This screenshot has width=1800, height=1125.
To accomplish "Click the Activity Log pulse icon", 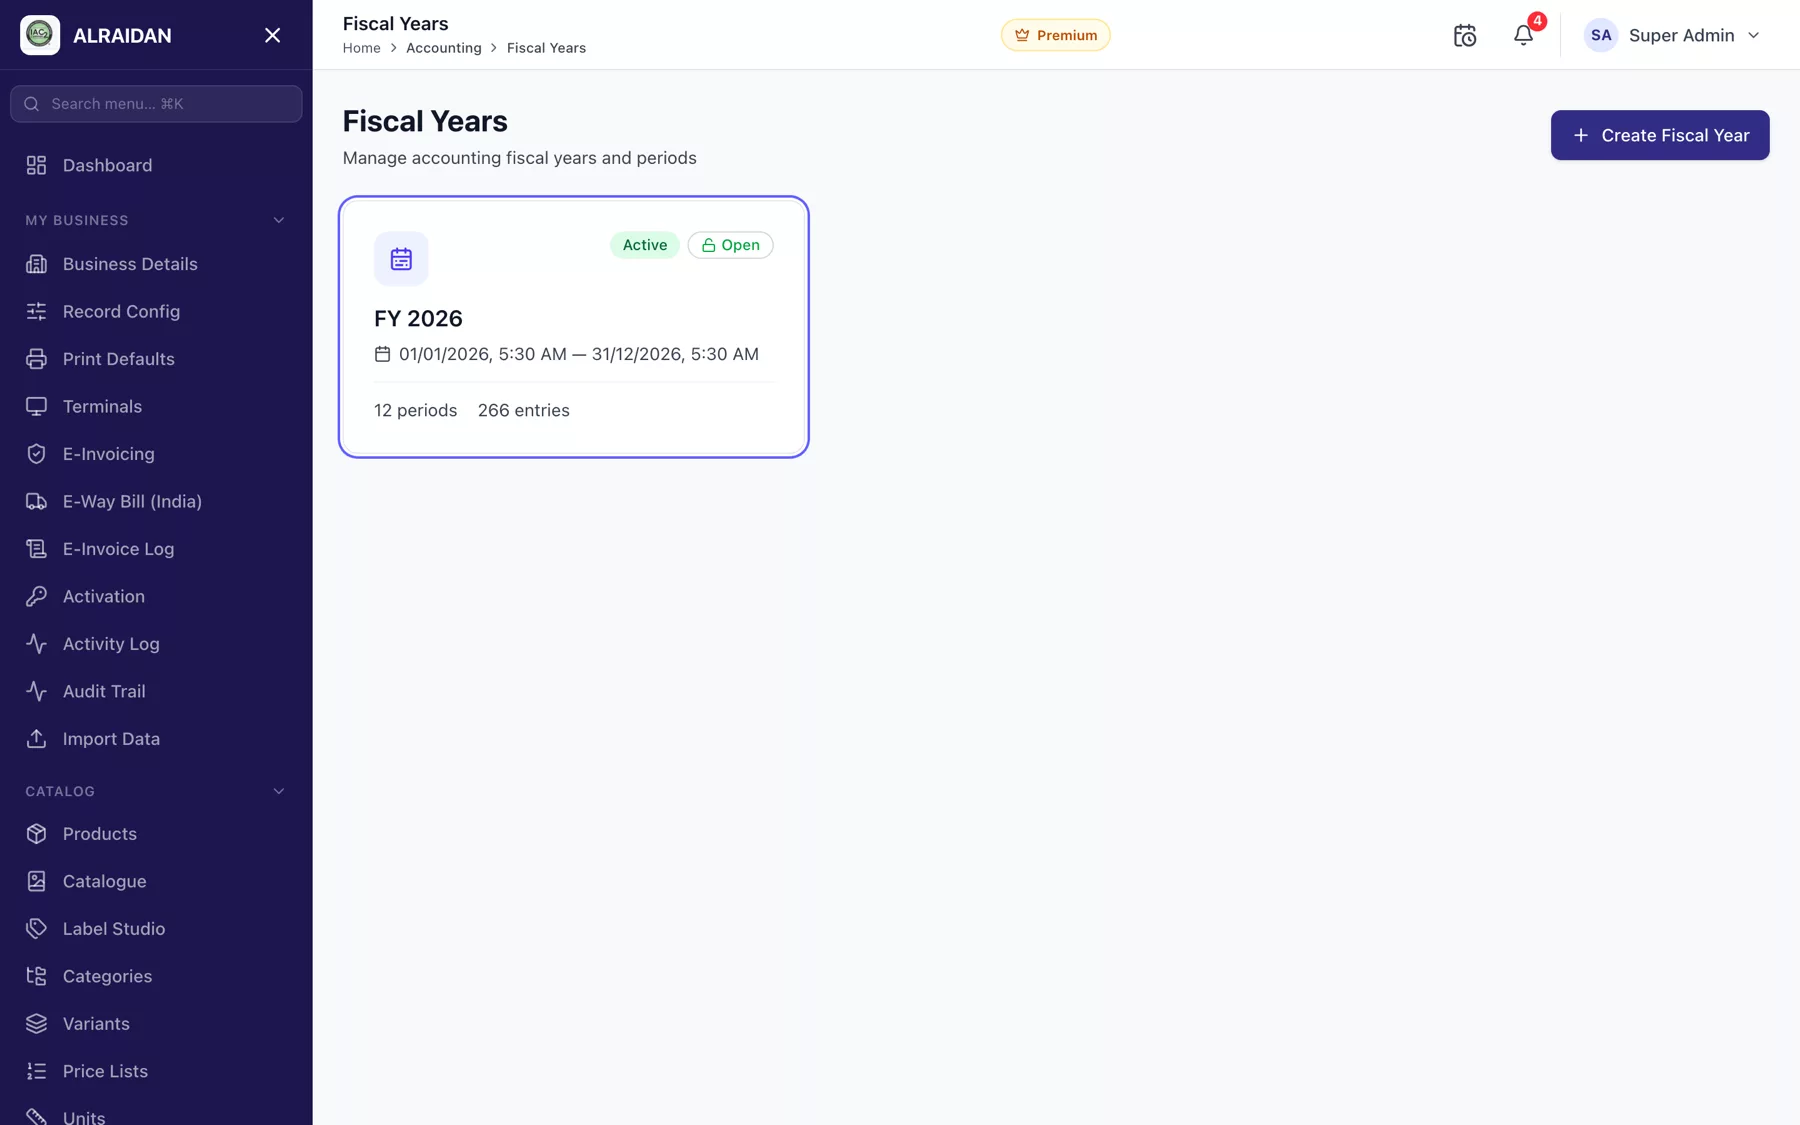I will coord(36,644).
